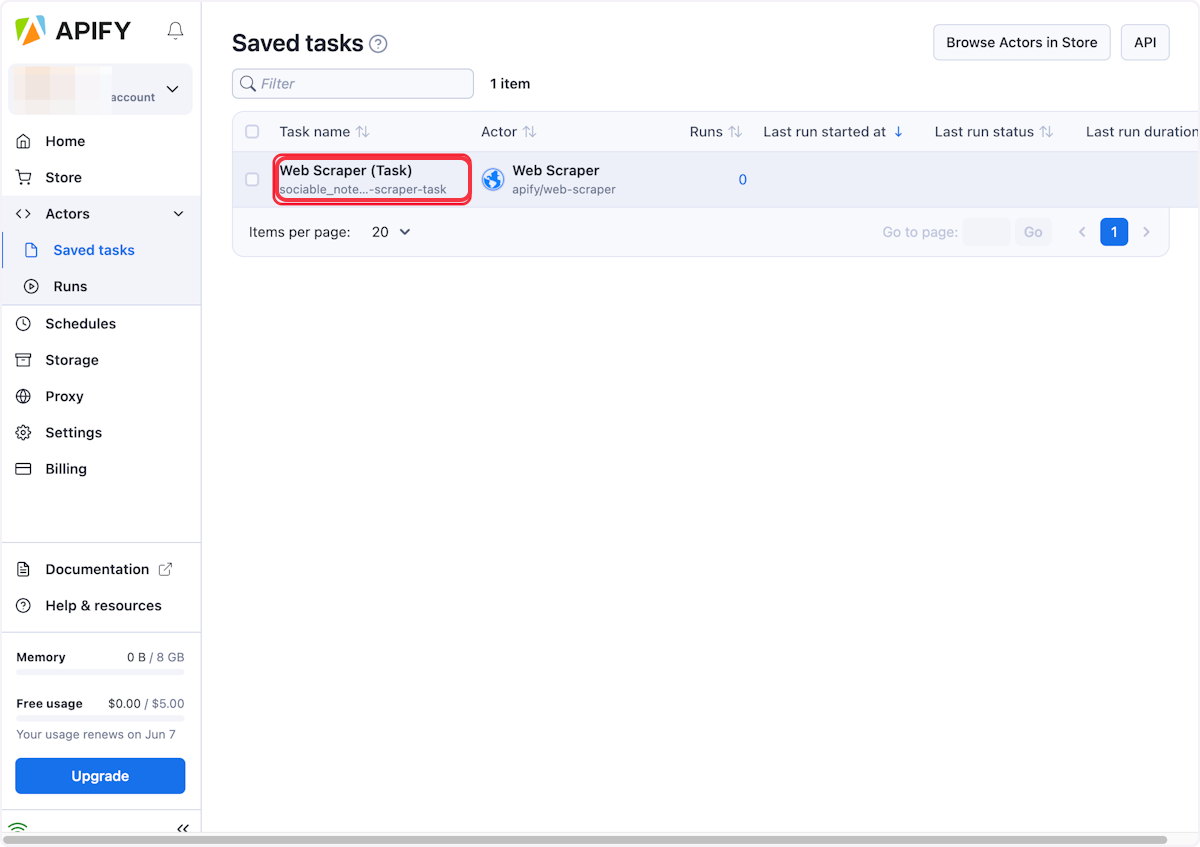Click the runs count 0
The height and width of the screenshot is (847, 1200).
[743, 180]
